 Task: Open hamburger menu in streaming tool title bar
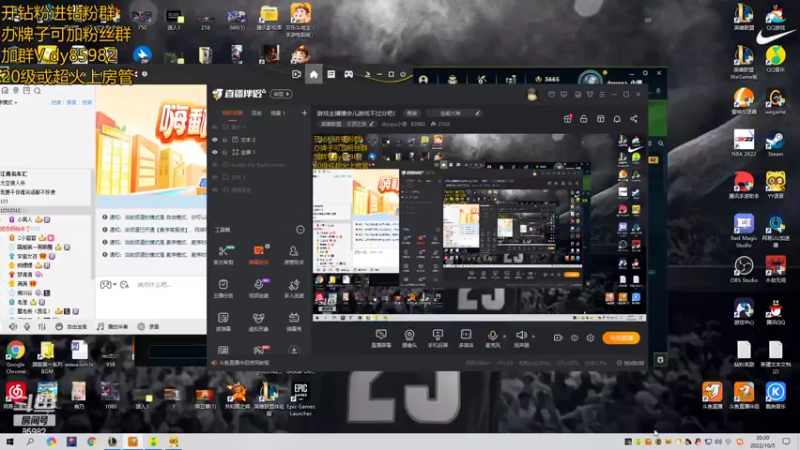602,94
